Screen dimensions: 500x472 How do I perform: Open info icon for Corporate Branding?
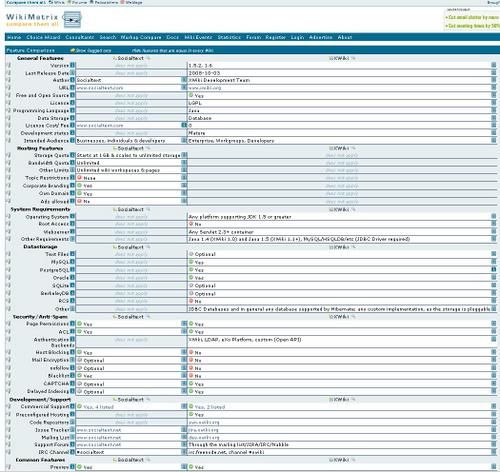click(72, 185)
